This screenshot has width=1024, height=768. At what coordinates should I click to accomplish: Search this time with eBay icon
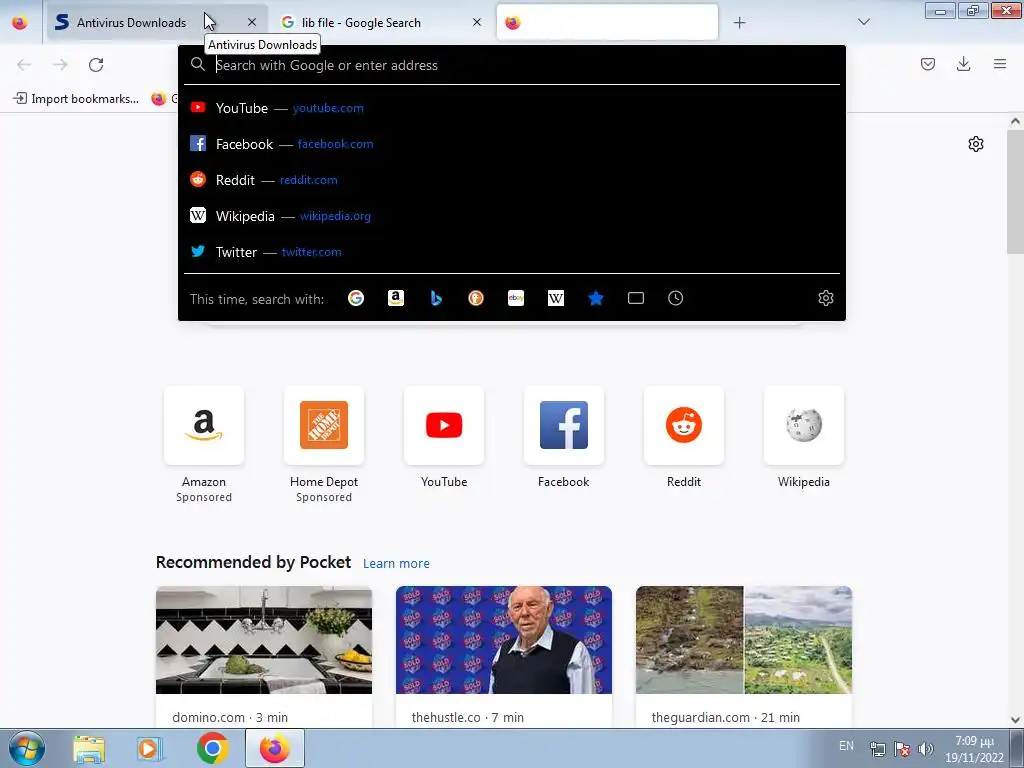click(516, 298)
